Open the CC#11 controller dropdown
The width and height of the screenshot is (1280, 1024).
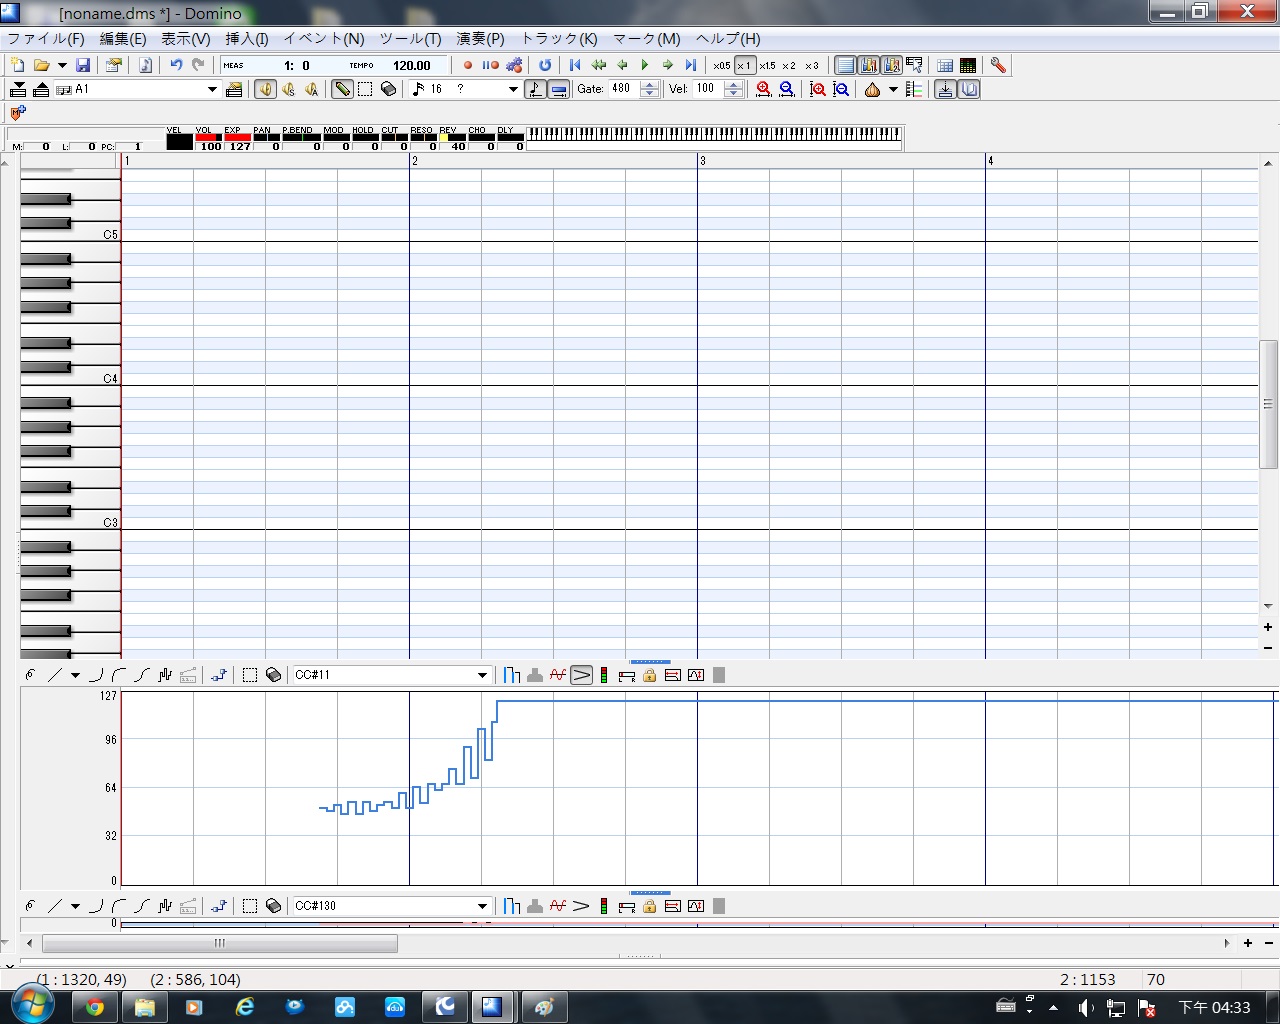point(482,675)
